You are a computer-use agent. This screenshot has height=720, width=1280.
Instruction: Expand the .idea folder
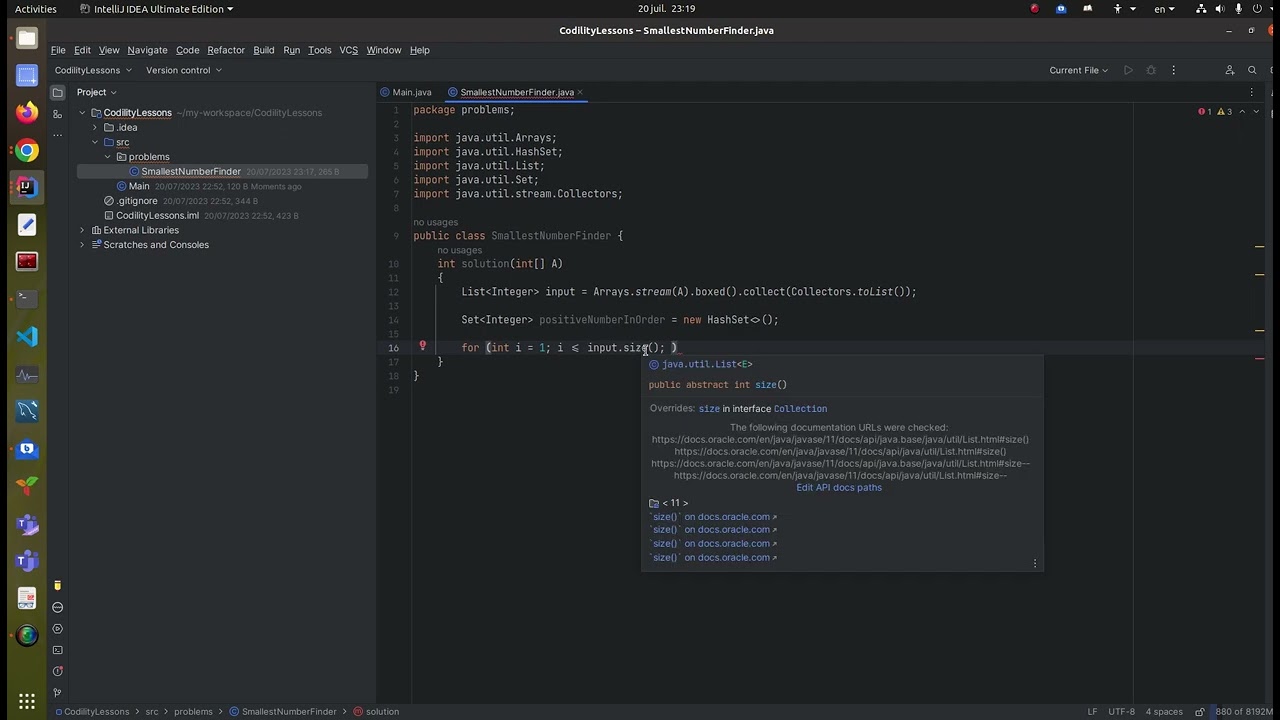(x=95, y=128)
